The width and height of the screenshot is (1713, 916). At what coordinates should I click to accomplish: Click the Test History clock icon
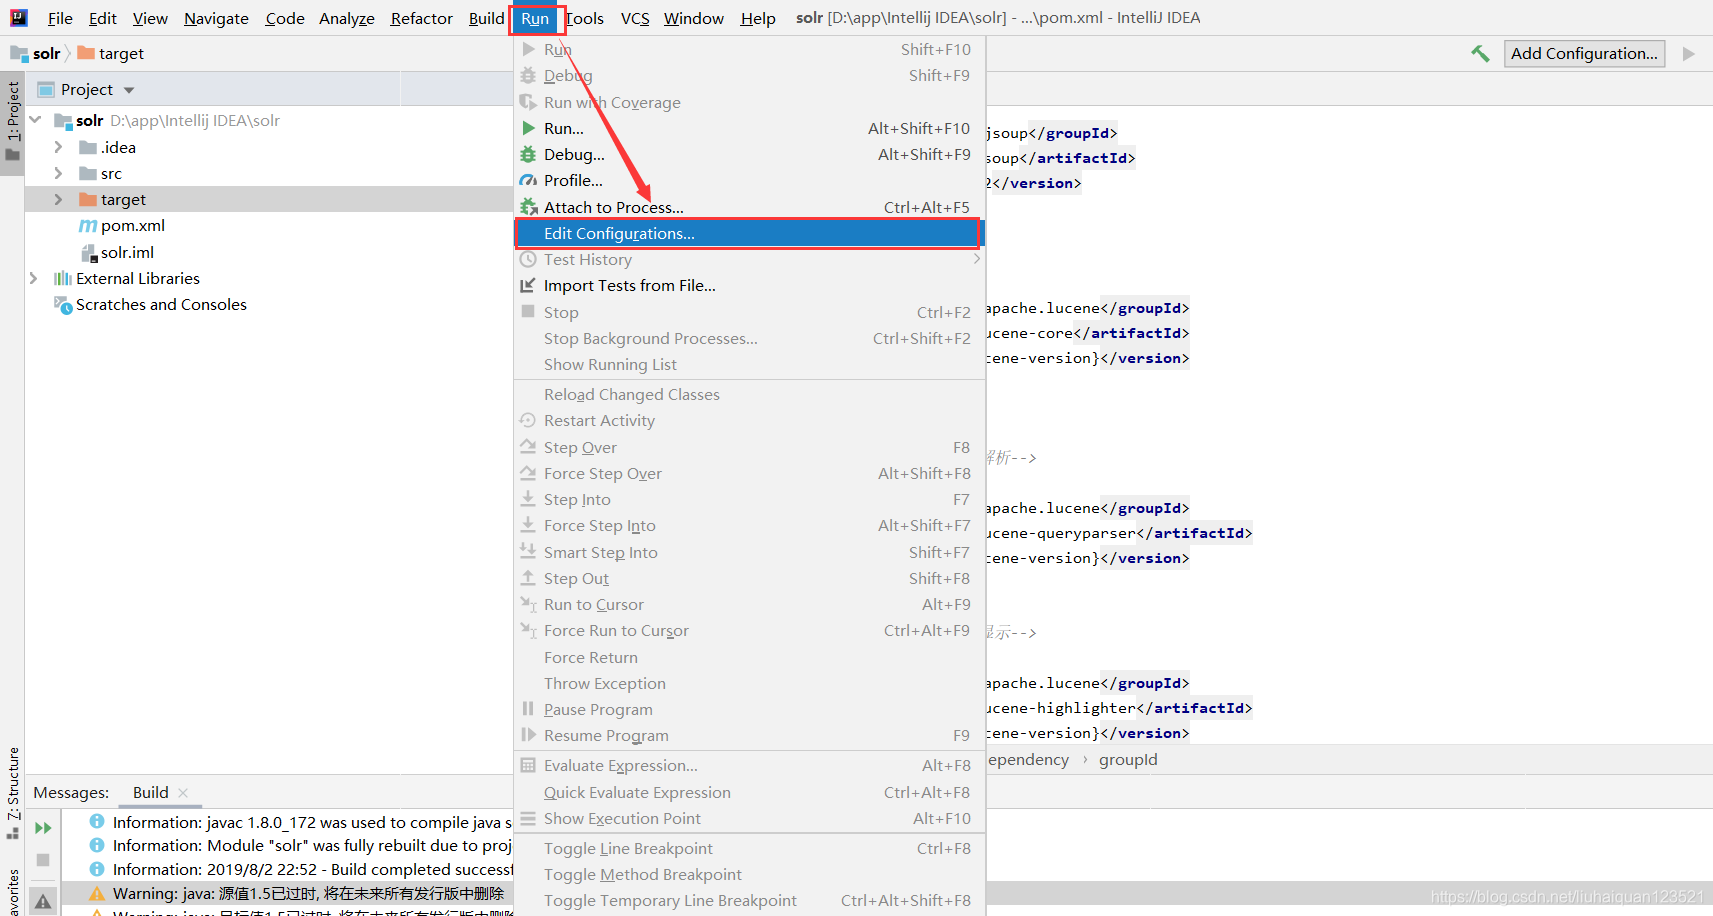pos(528,259)
